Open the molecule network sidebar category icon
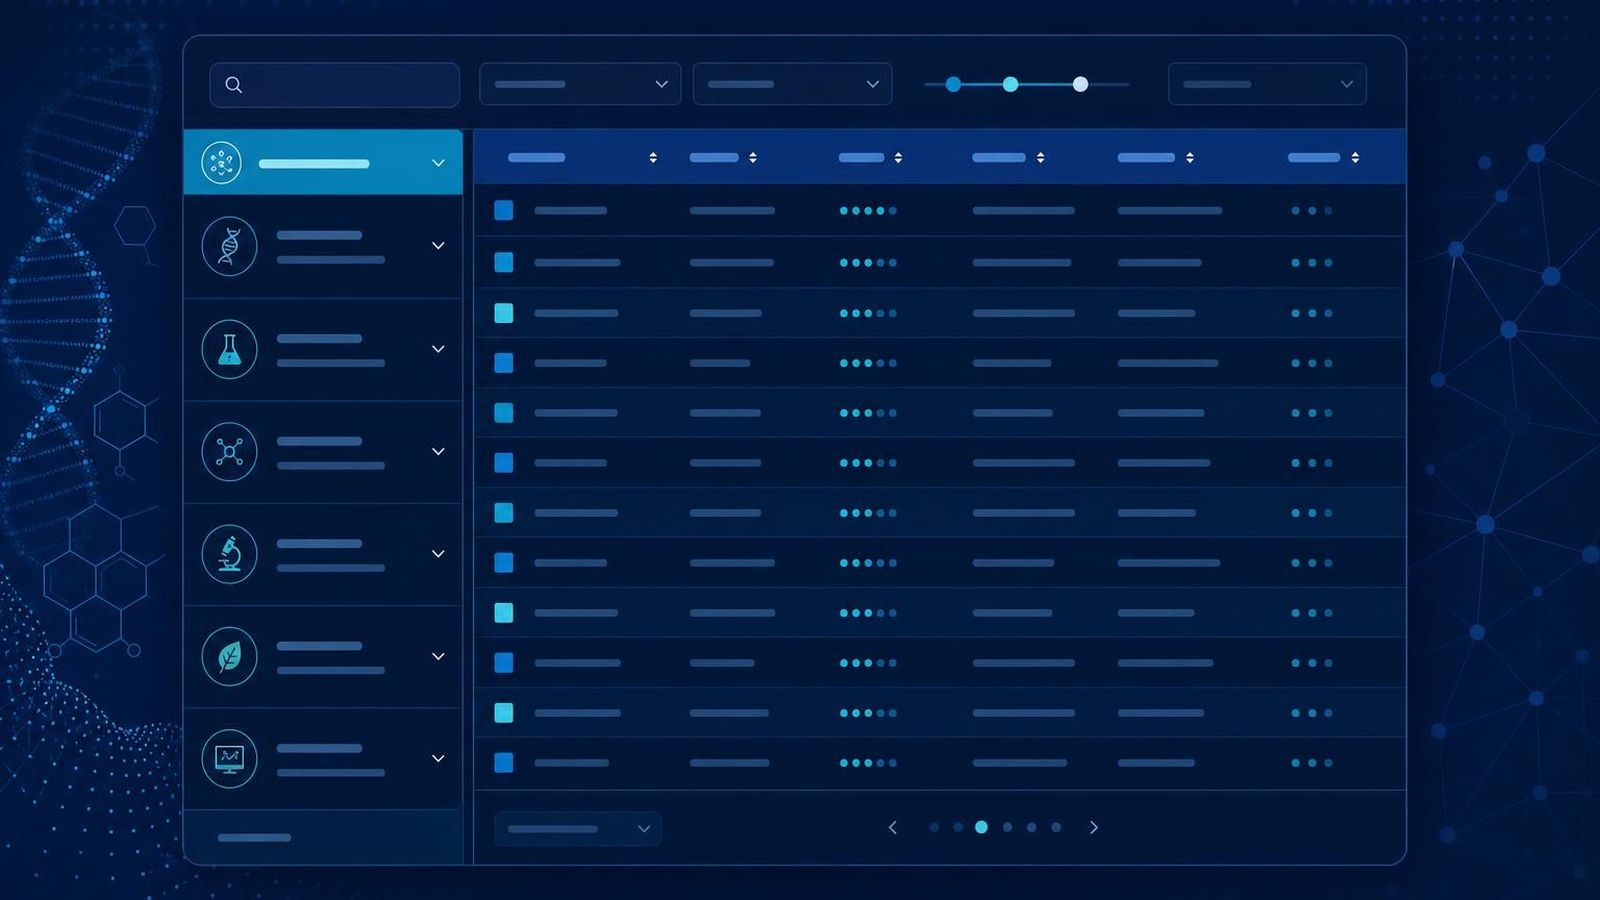Image resolution: width=1600 pixels, height=900 pixels. [x=229, y=452]
